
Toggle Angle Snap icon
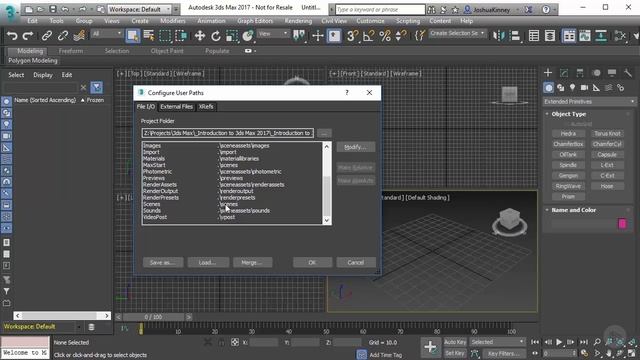368,36
